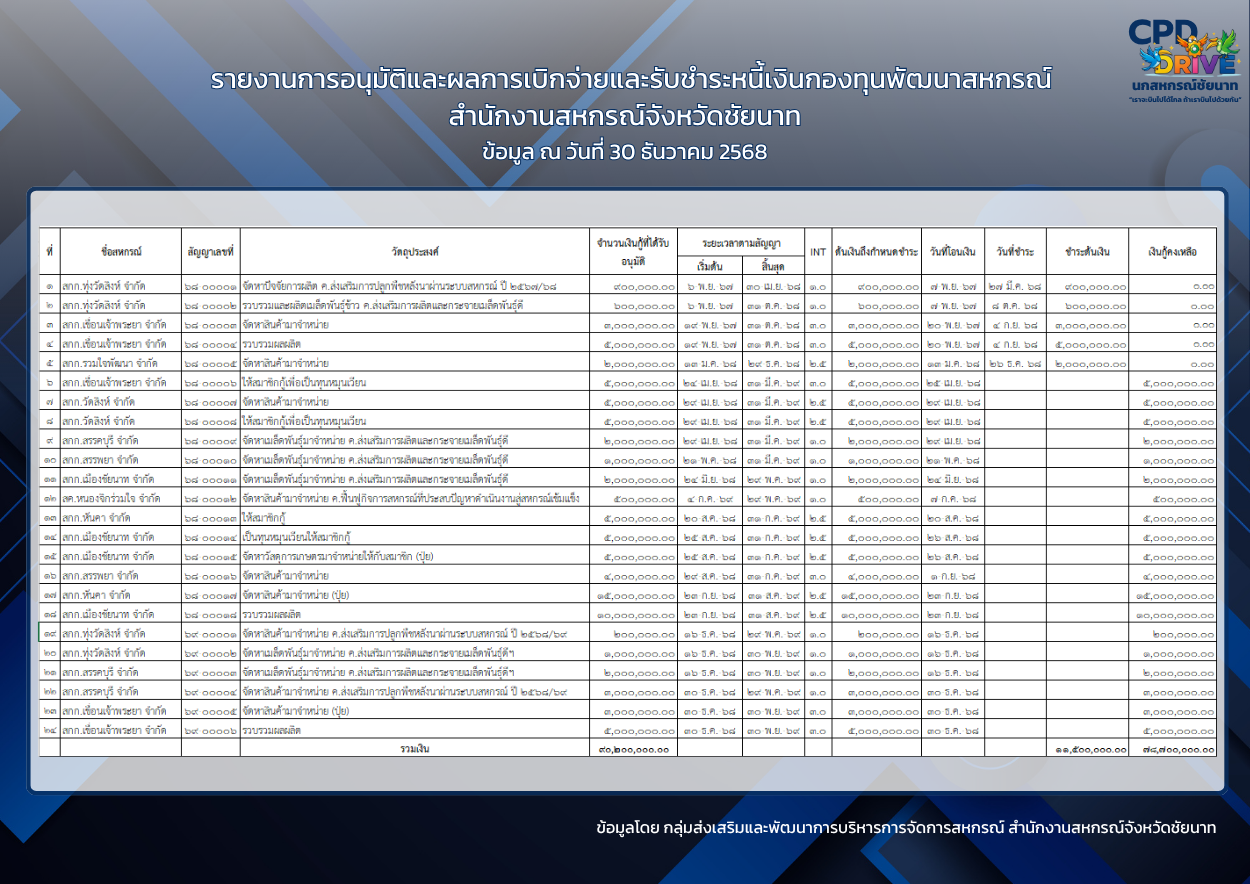
Task: Select the 'จำนวนเงินกู้ที่ได้รับอนุมัติ' column header
Action: [x=634, y=252]
